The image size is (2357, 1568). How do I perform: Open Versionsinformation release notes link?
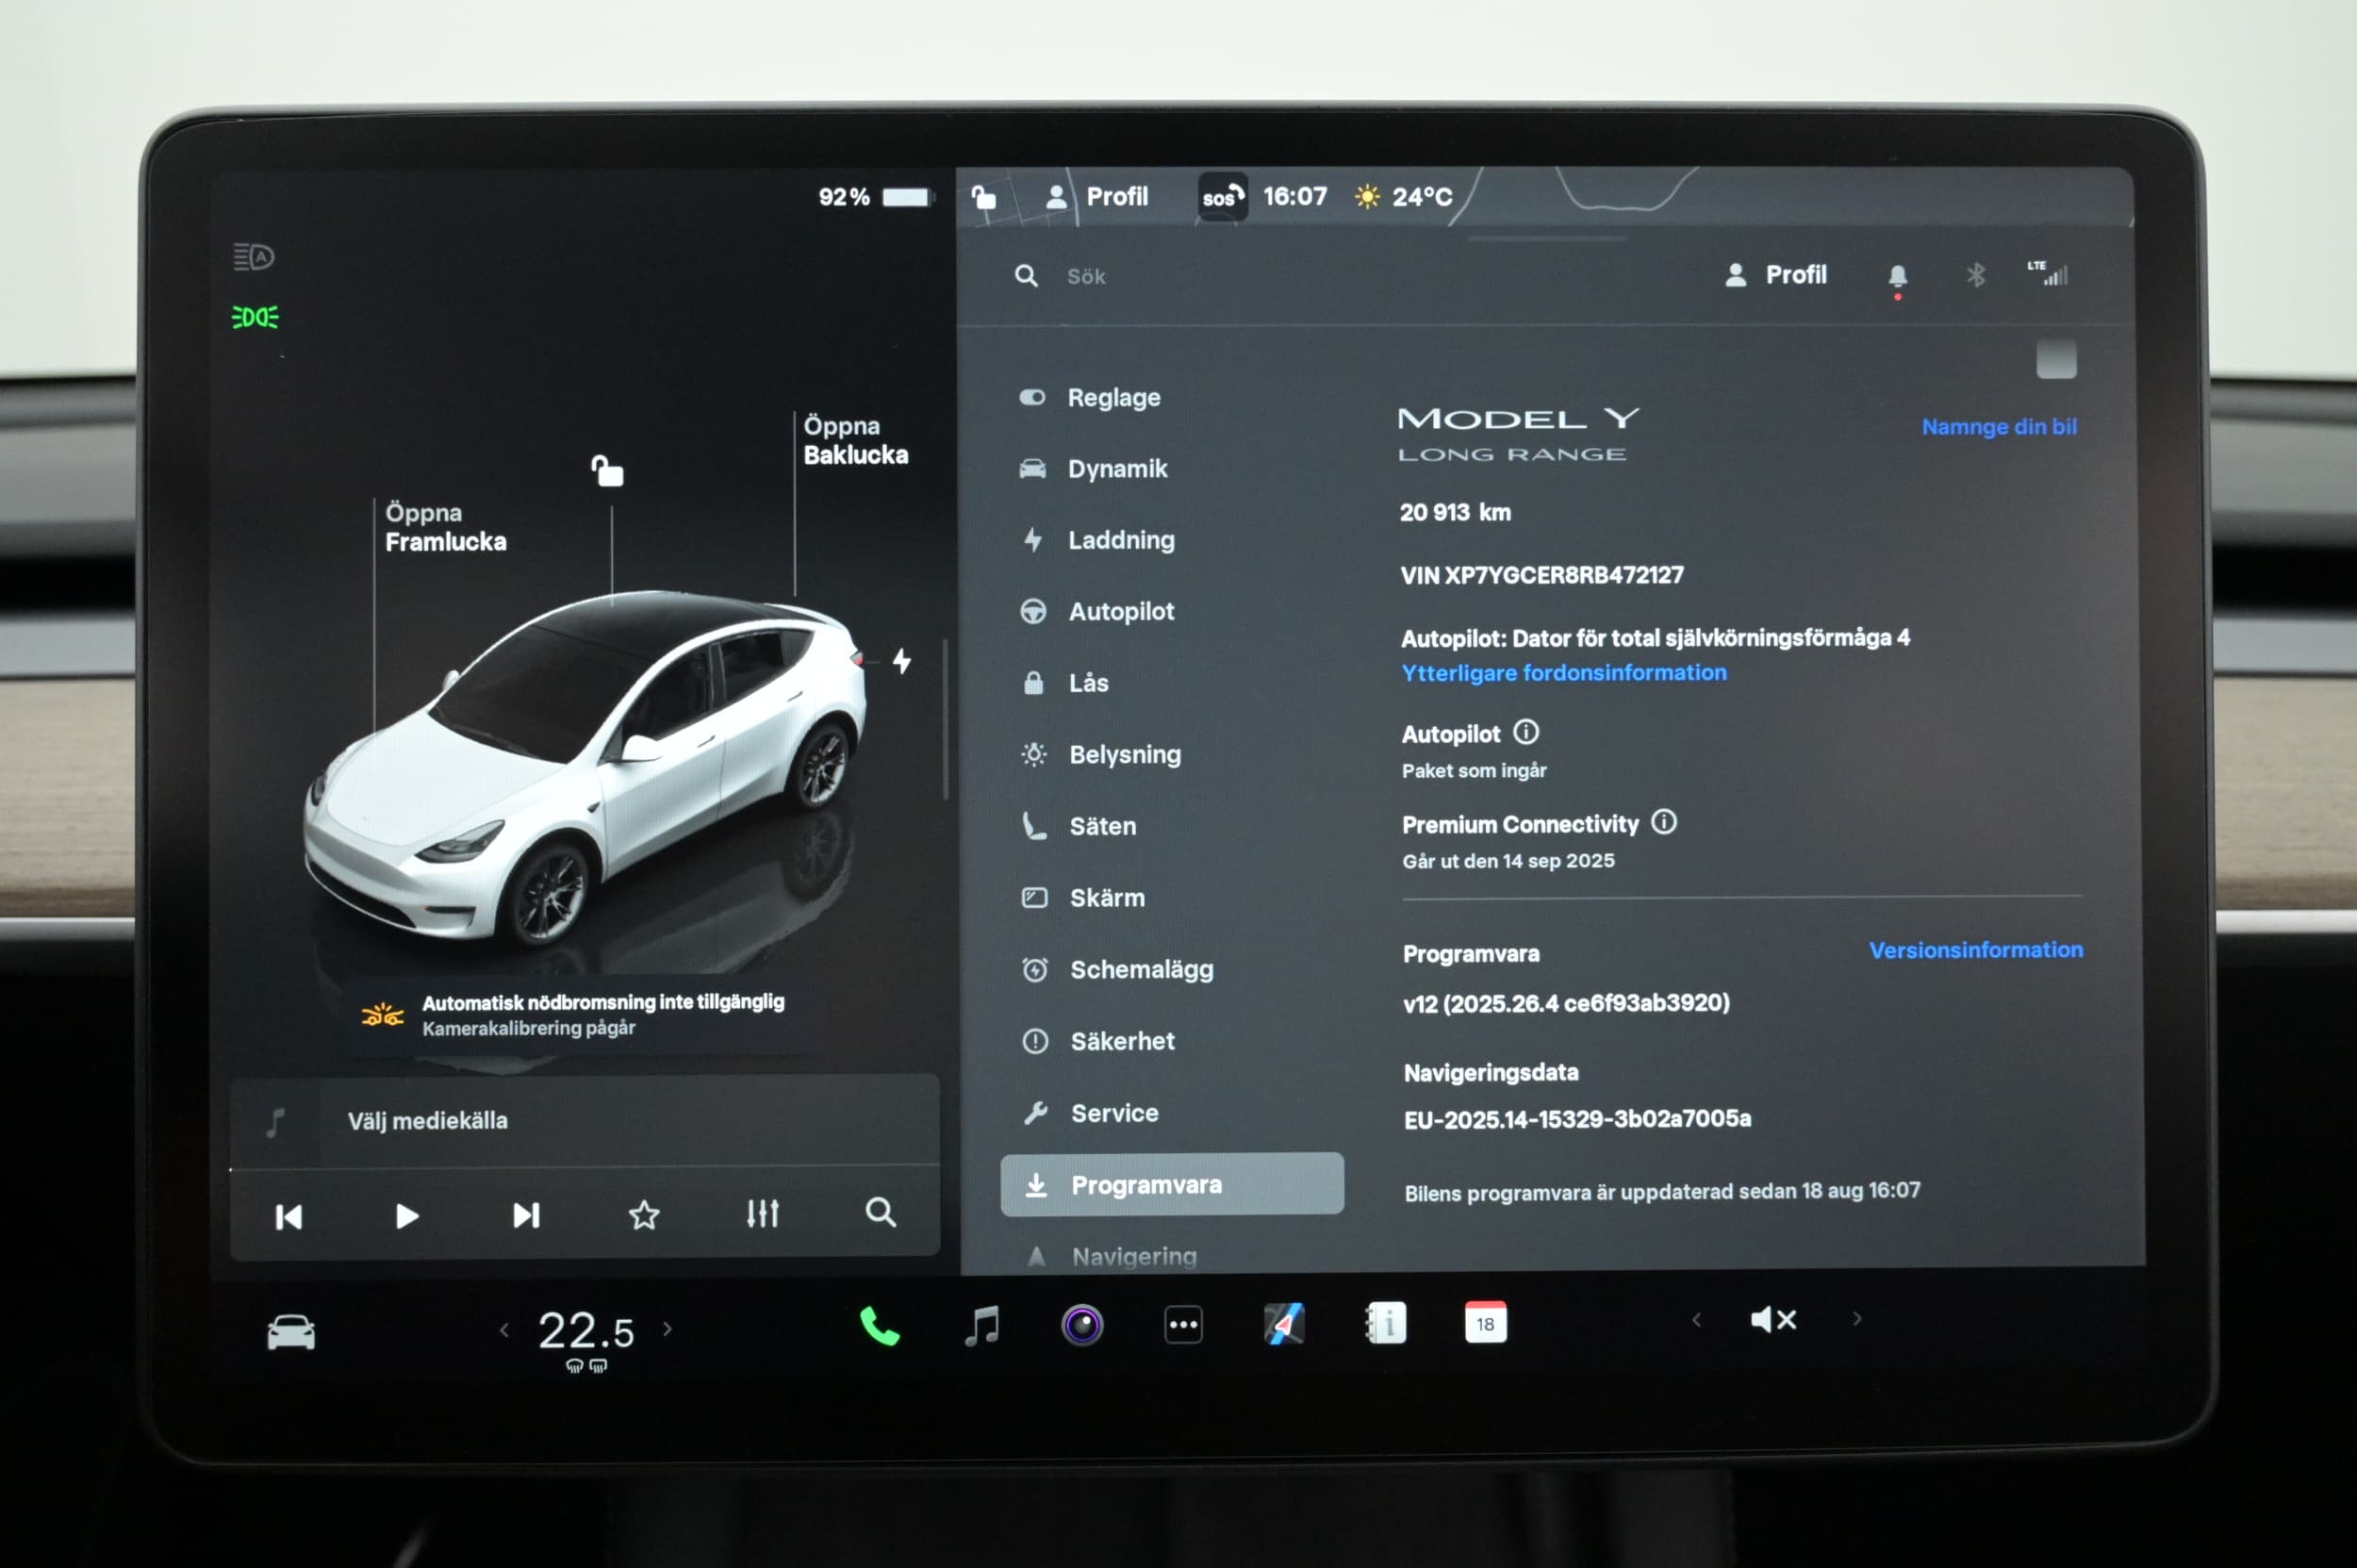click(x=1976, y=949)
